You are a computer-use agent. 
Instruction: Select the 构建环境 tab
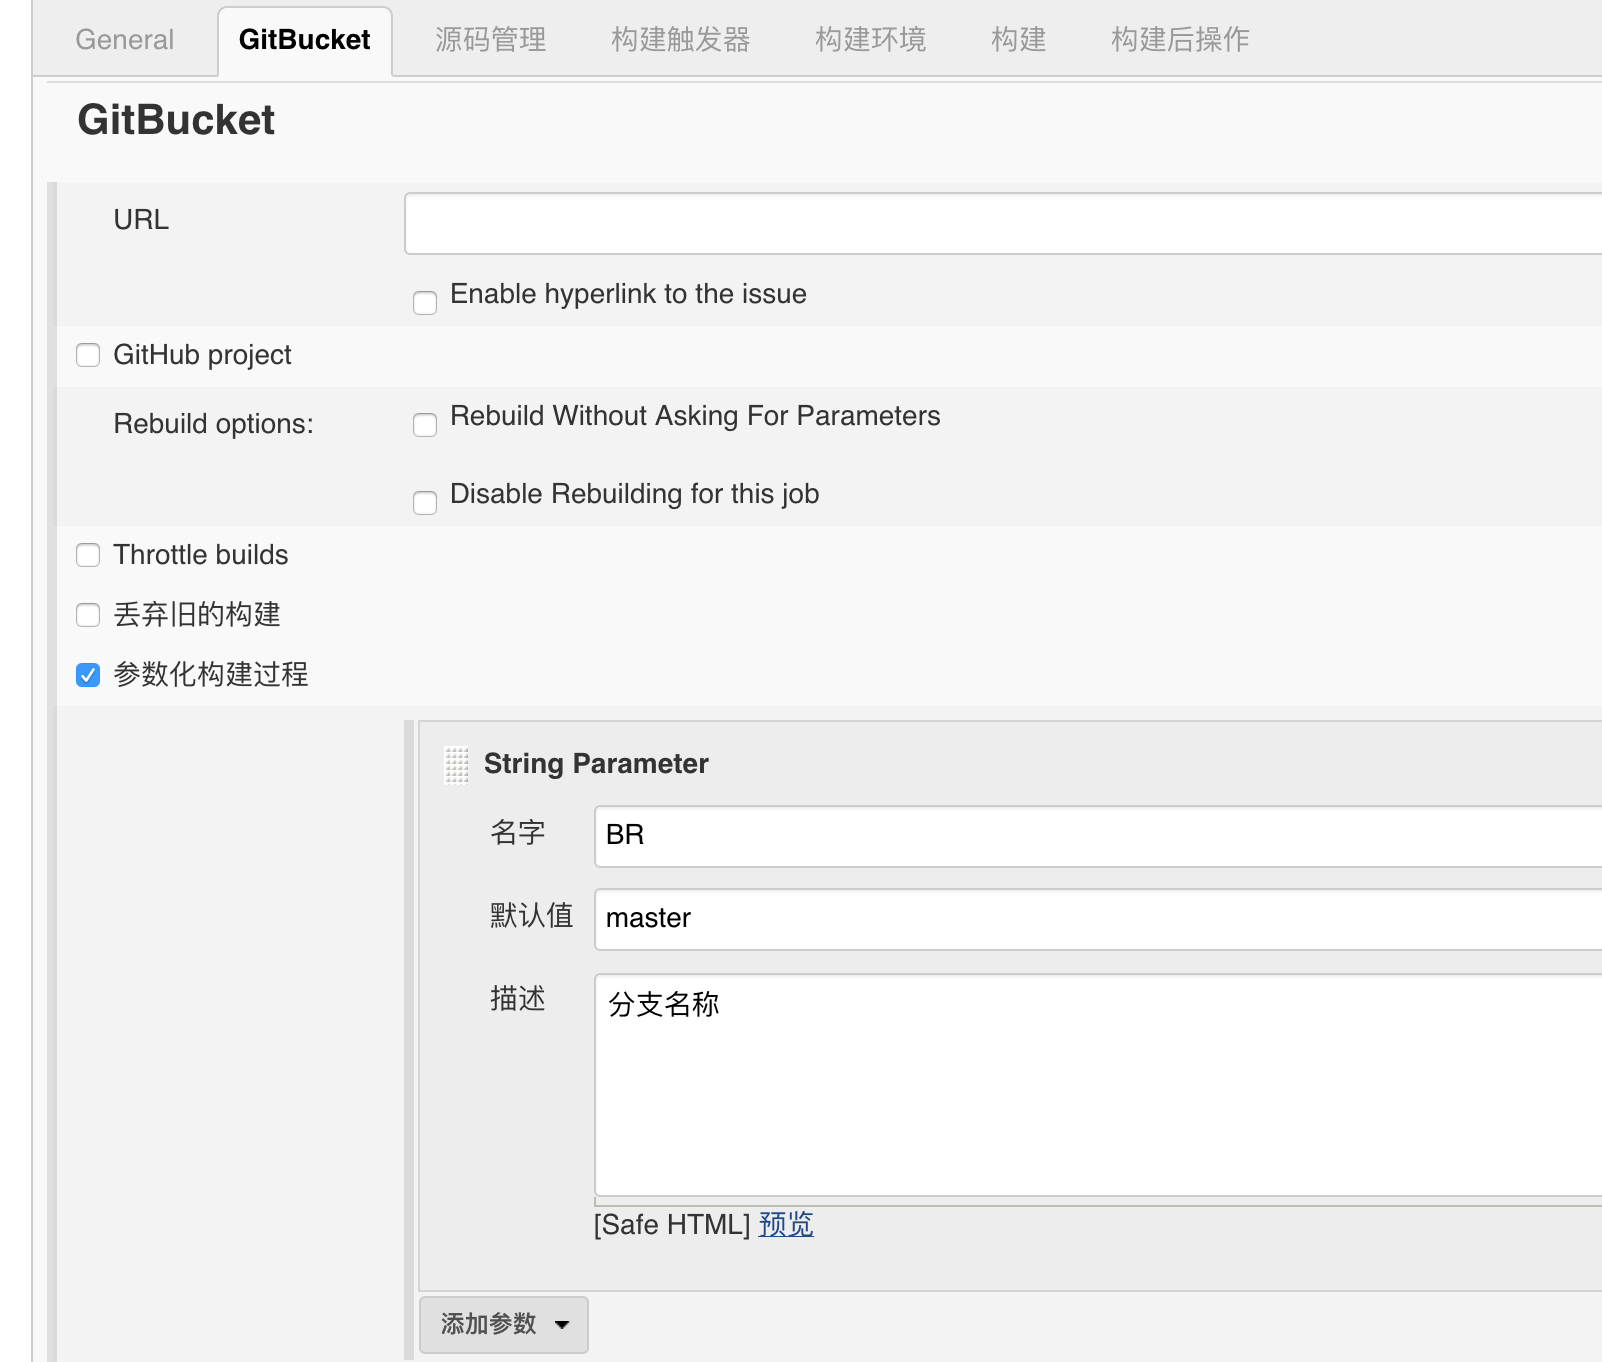coord(870,40)
